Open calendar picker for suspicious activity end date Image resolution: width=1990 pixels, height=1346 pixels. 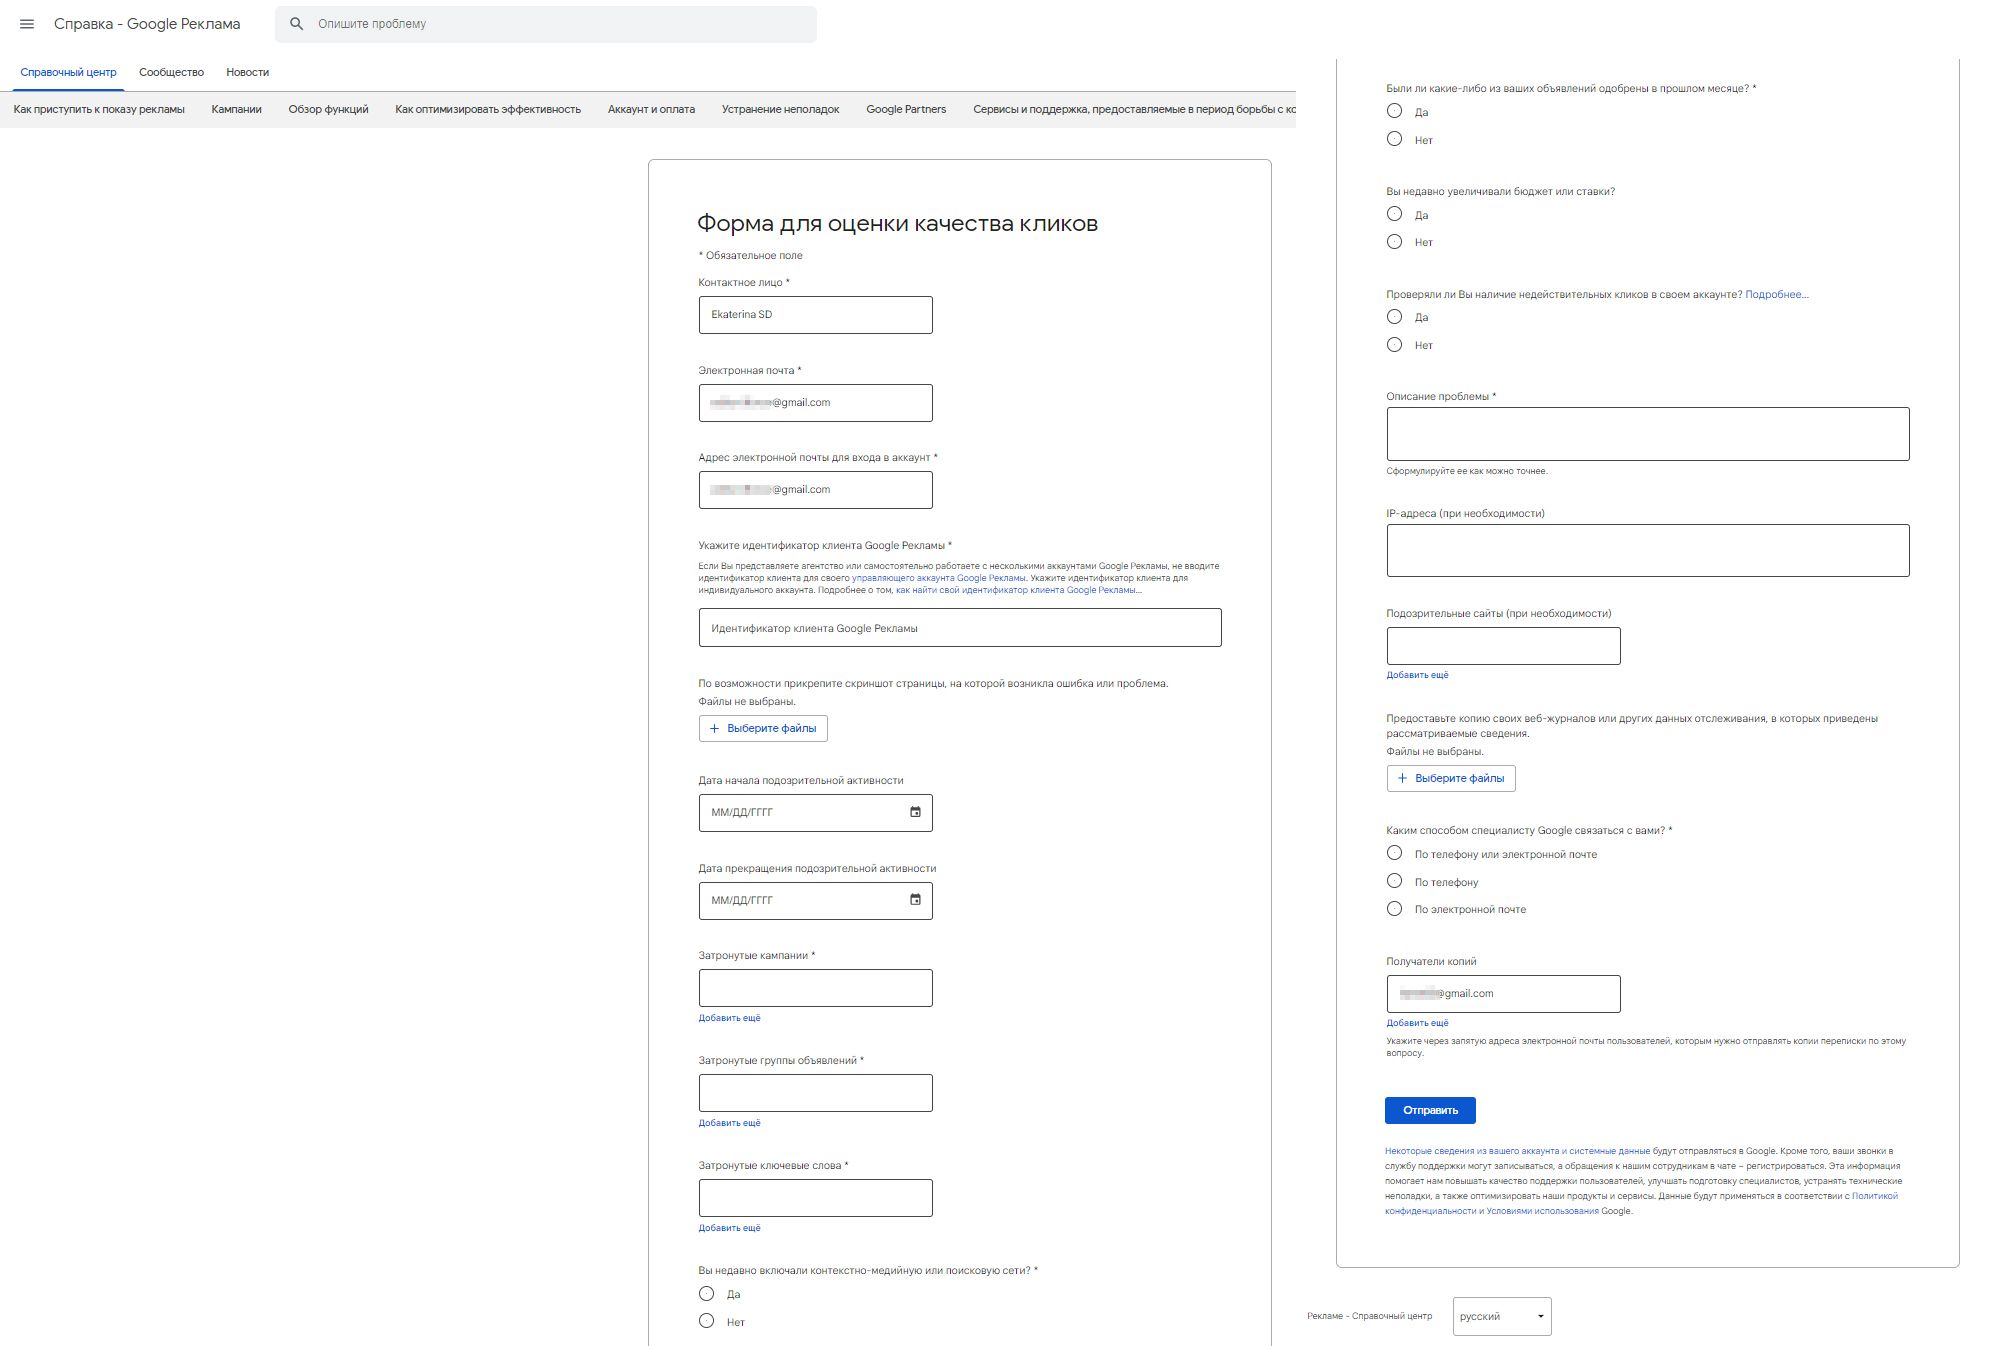pos(915,900)
